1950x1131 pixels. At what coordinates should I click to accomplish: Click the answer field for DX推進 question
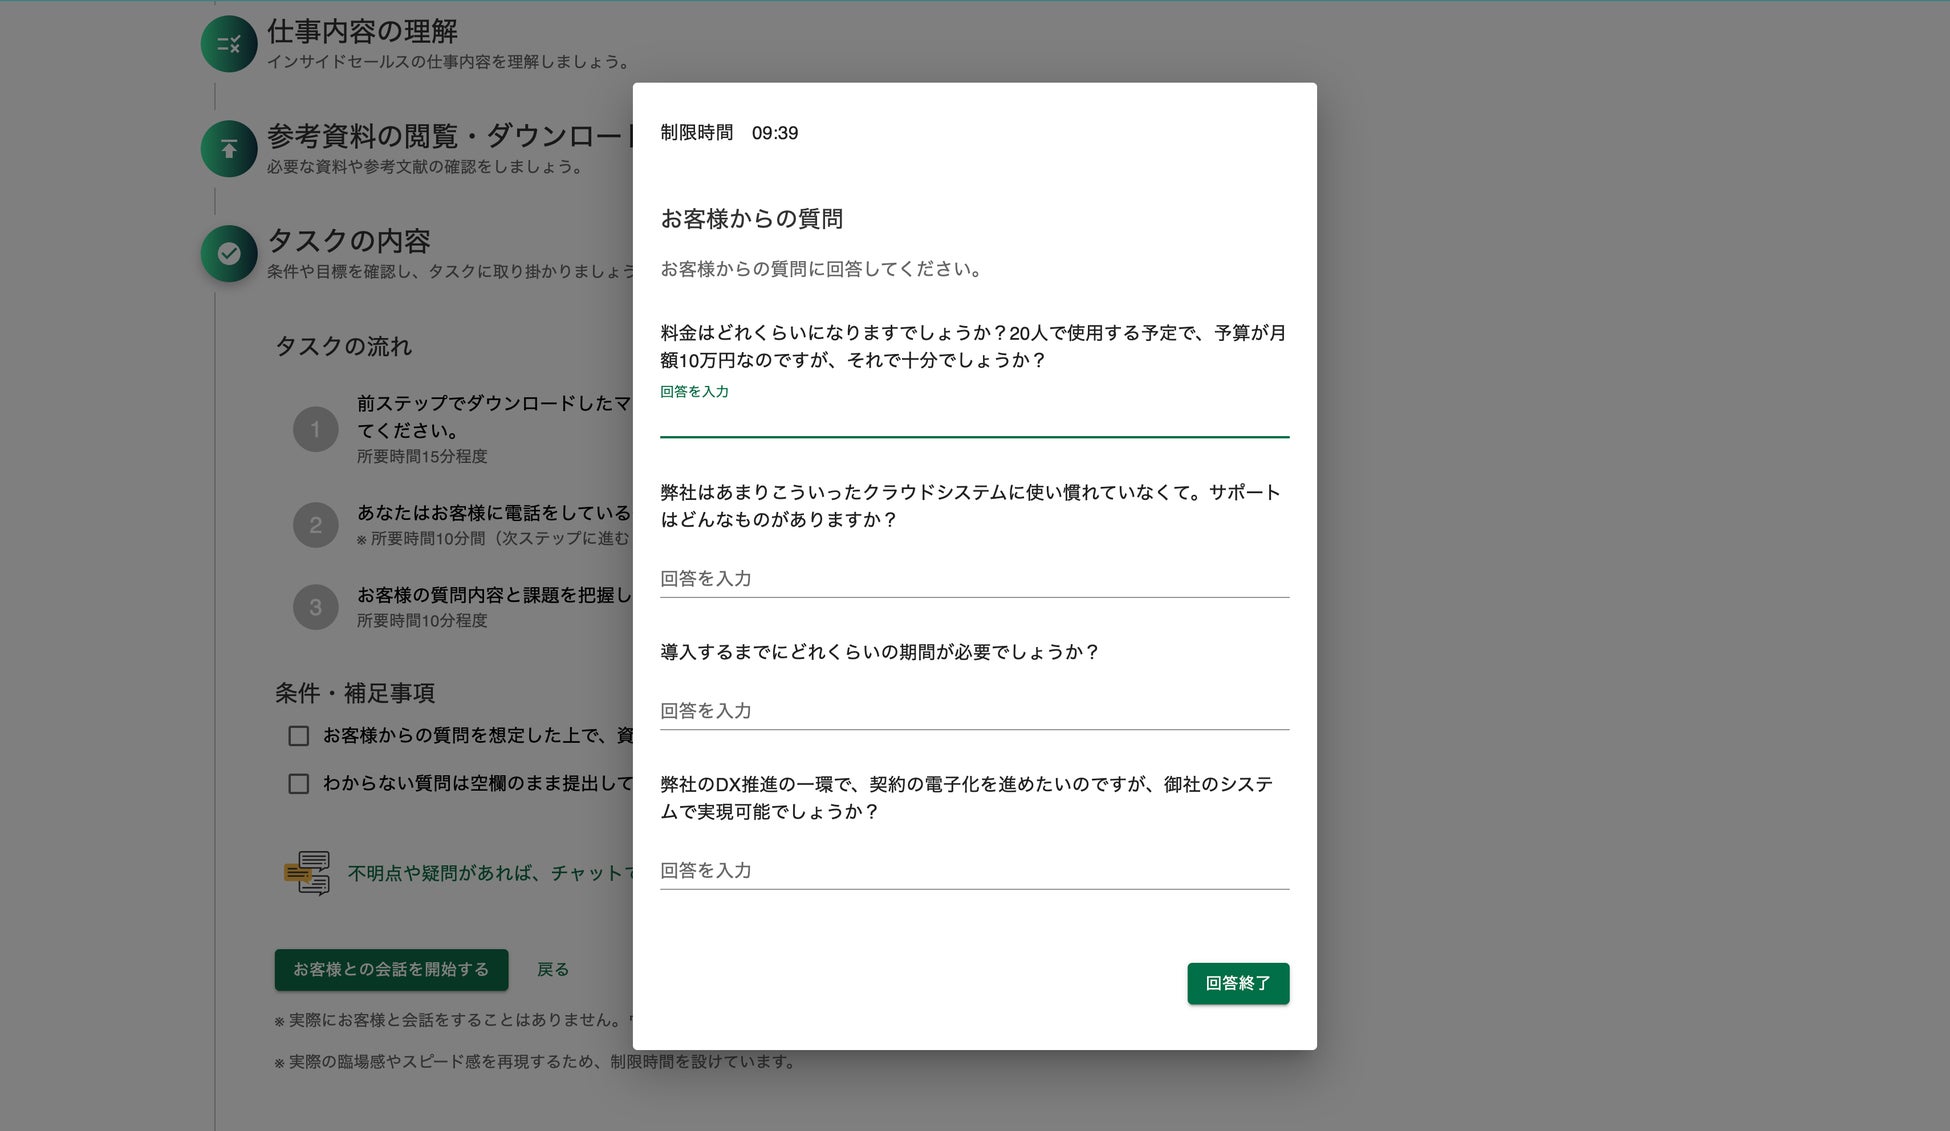[973, 871]
